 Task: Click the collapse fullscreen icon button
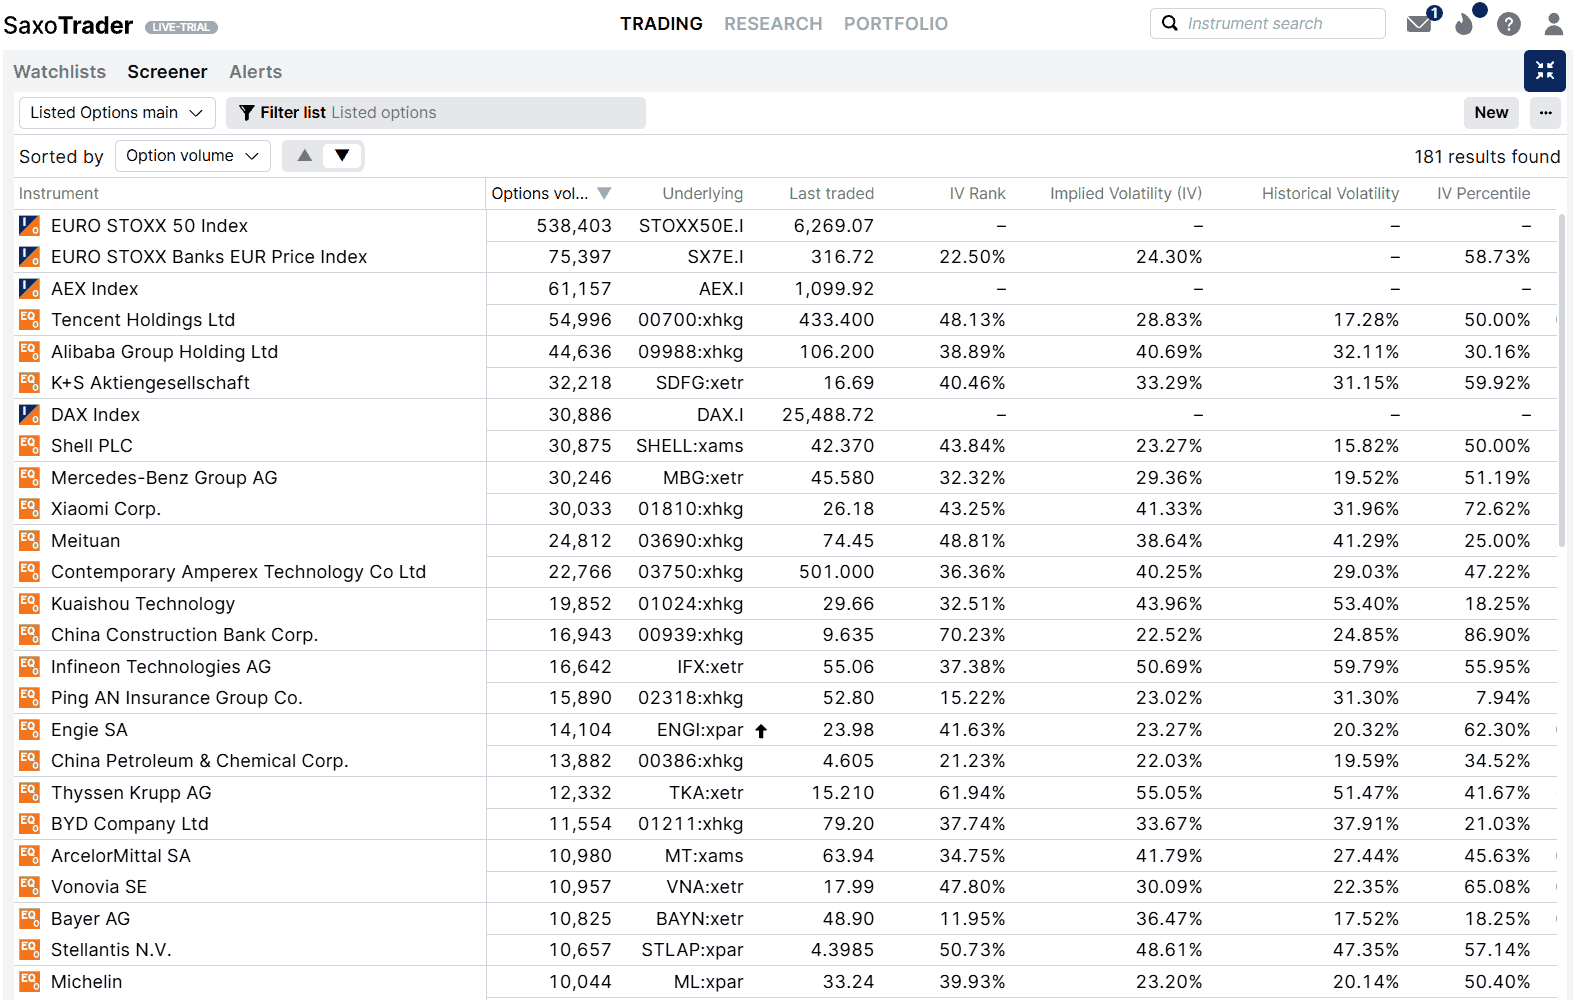point(1545,71)
